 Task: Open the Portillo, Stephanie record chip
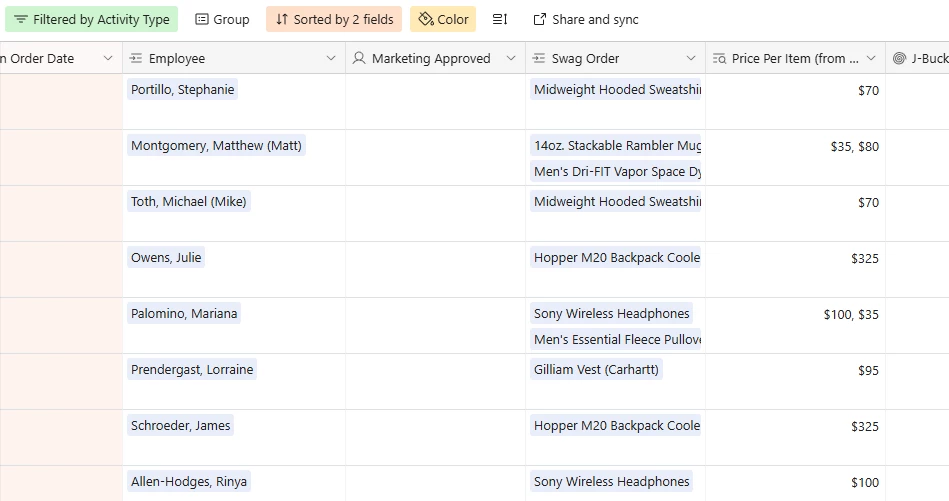[x=182, y=90]
